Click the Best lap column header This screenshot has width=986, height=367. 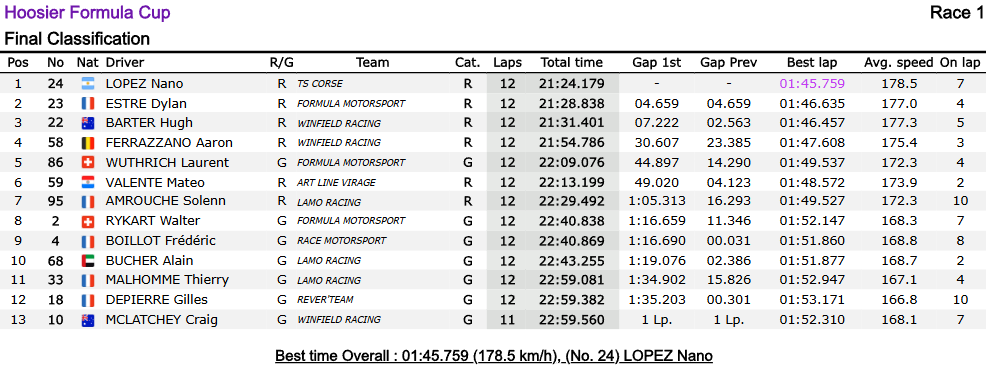pos(812,63)
